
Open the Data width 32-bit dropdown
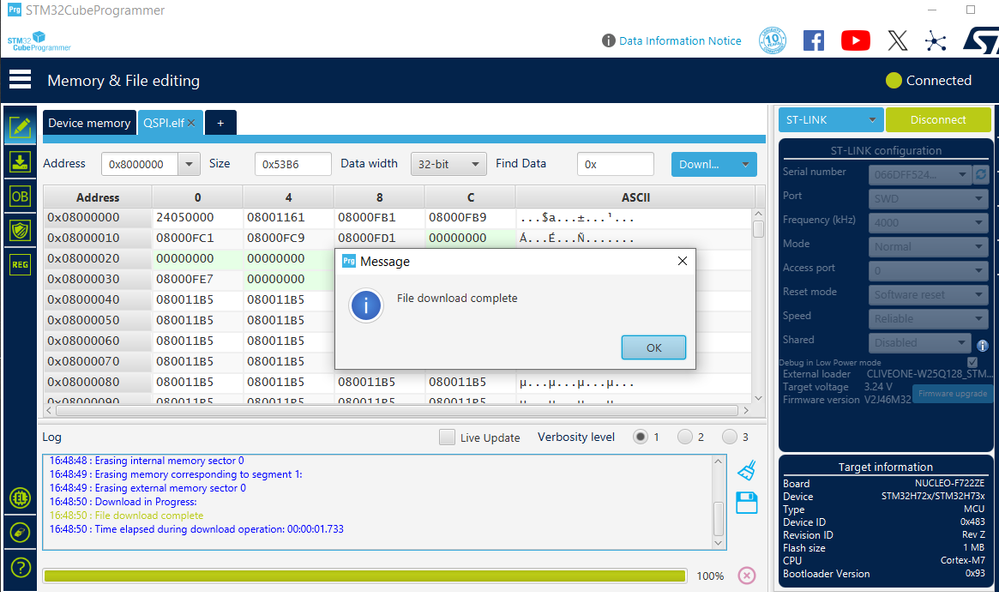point(449,164)
